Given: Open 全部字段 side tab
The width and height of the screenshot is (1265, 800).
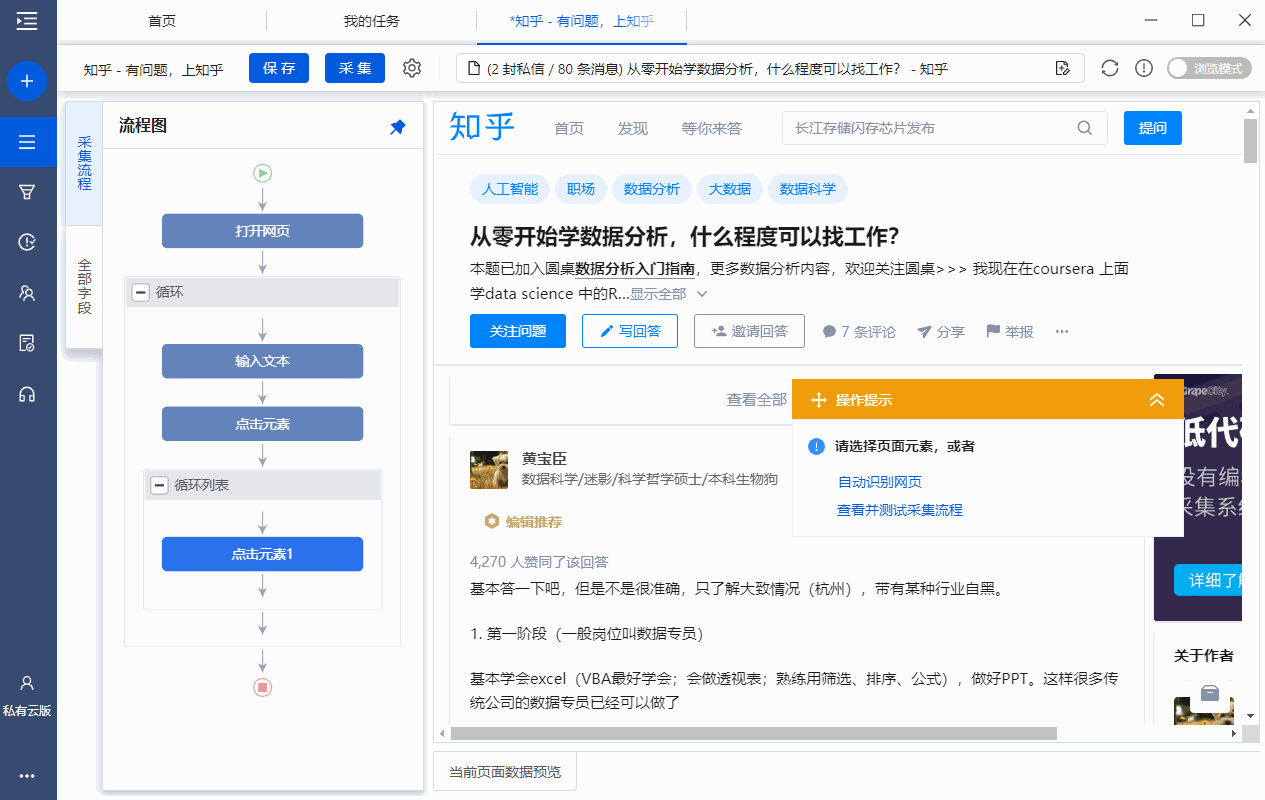Looking at the screenshot, I should pos(84,287).
